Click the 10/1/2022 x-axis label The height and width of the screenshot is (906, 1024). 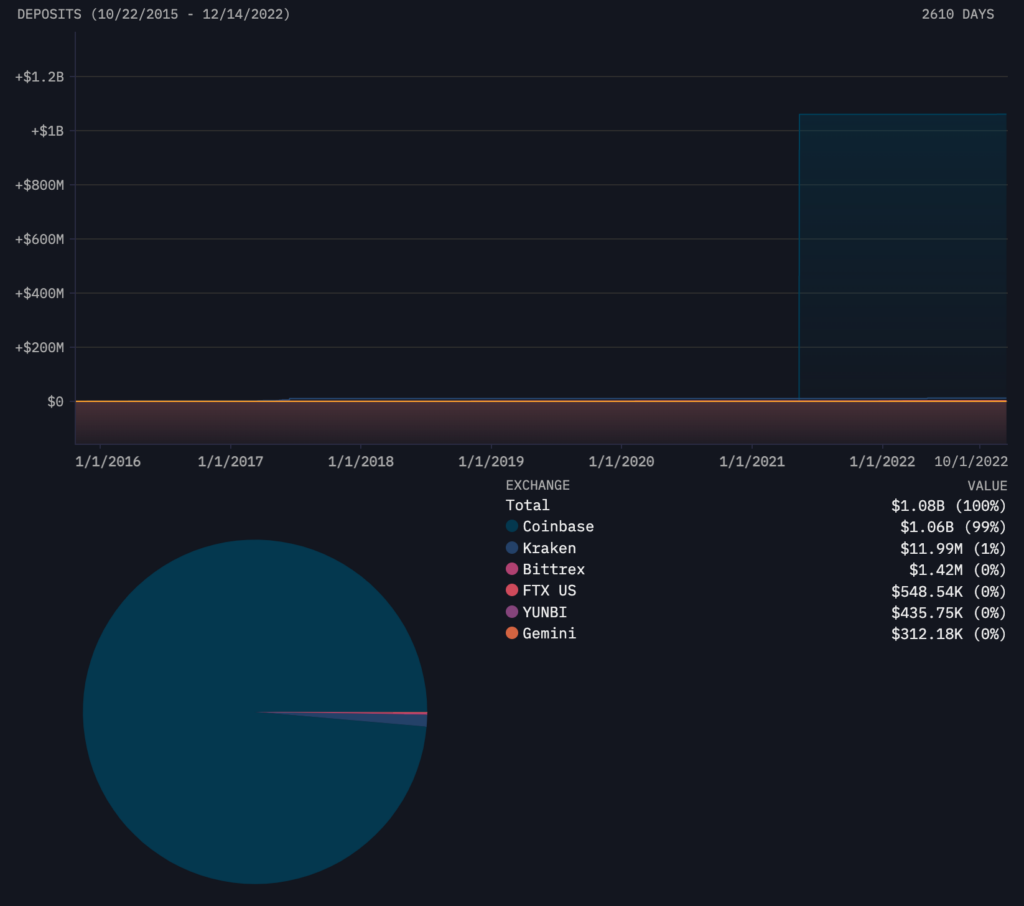pyautogui.click(x=971, y=462)
